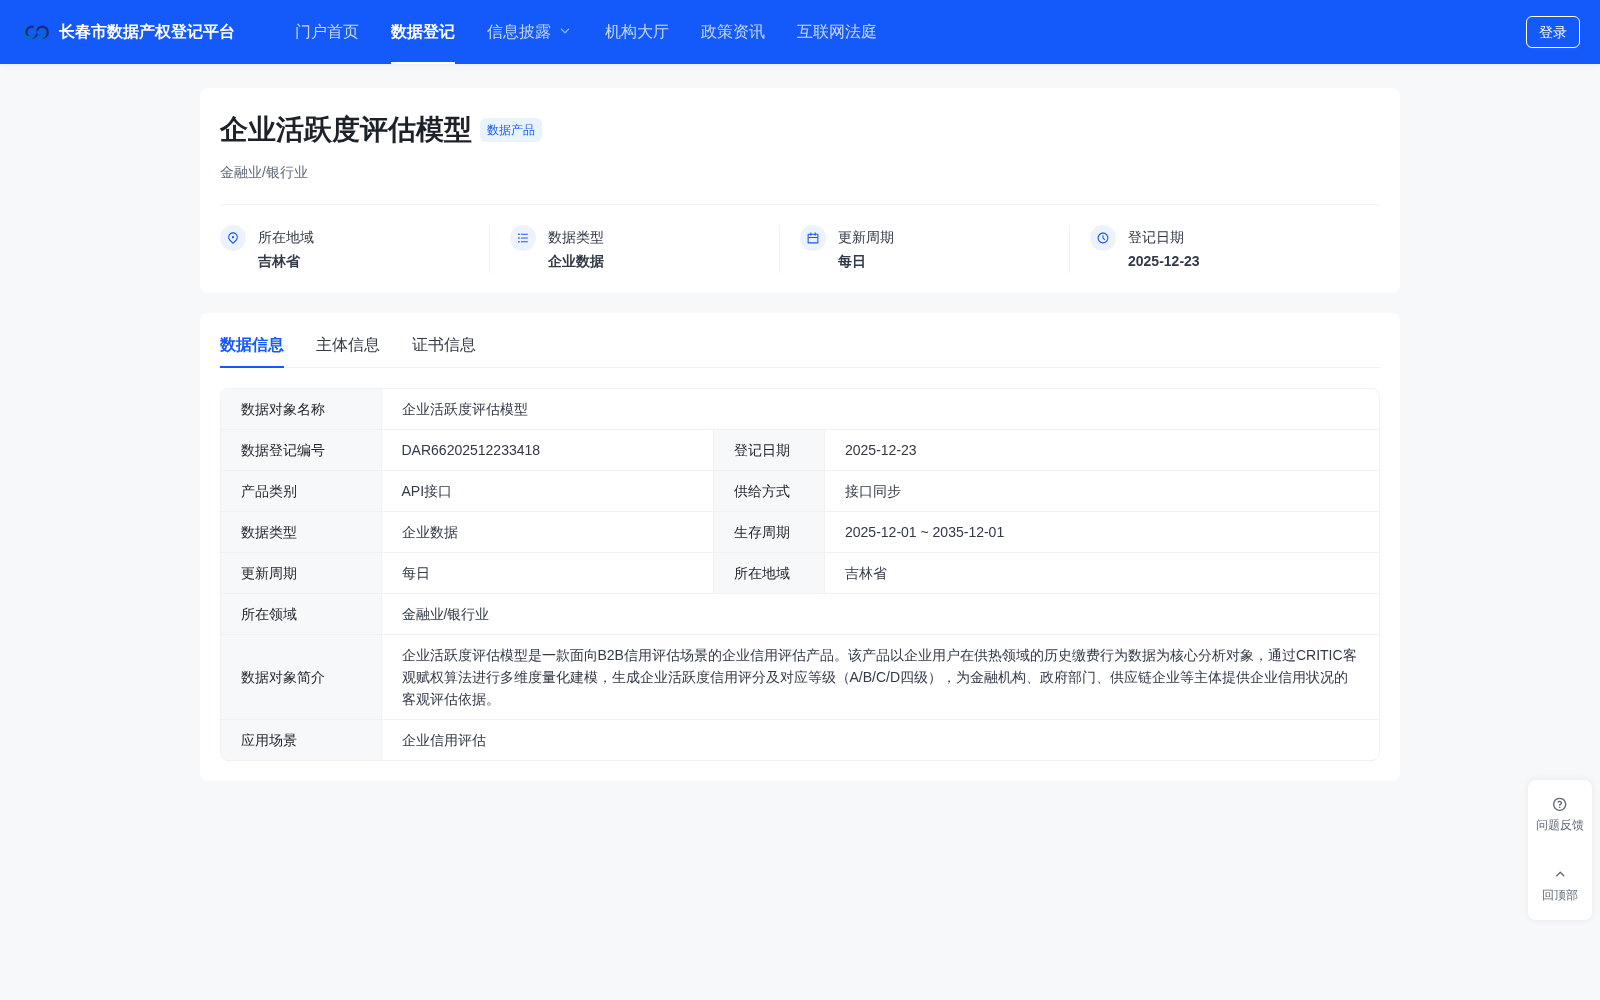Click the 所在领域 row label
Screen dimensions: 1600x1000
(x=269, y=614)
